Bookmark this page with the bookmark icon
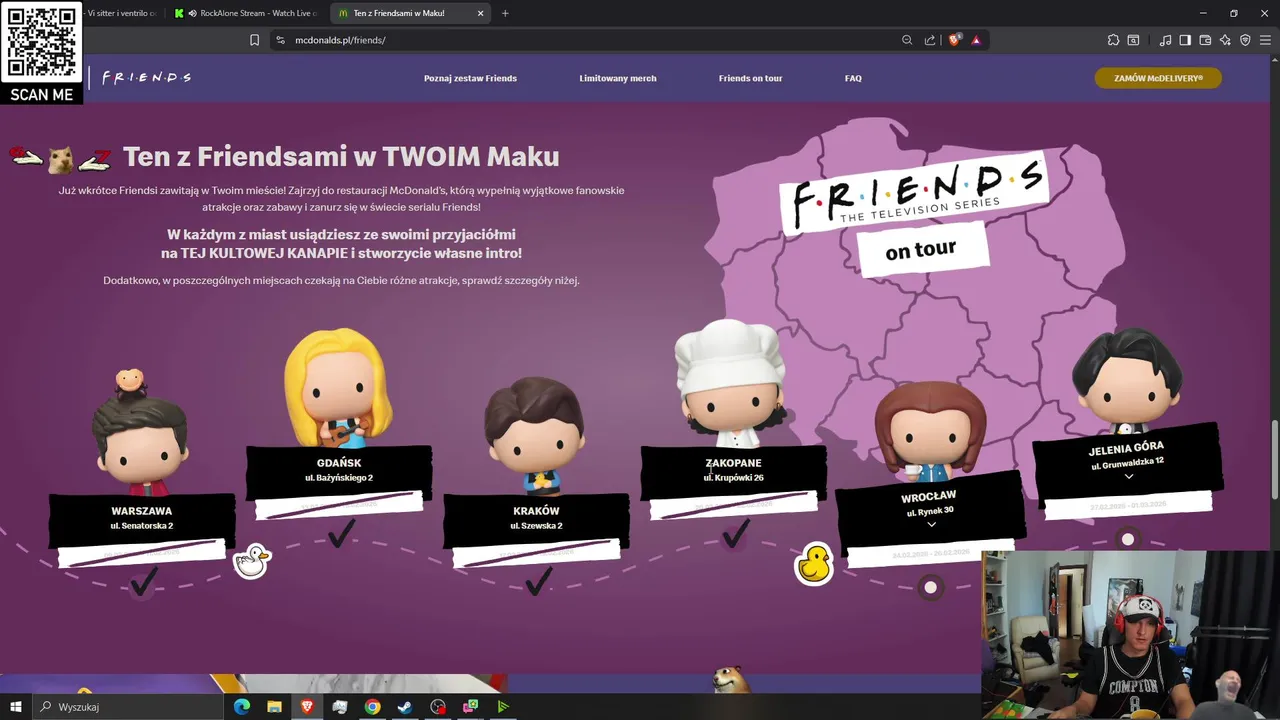Screen dimensions: 1280x720 [254, 40]
